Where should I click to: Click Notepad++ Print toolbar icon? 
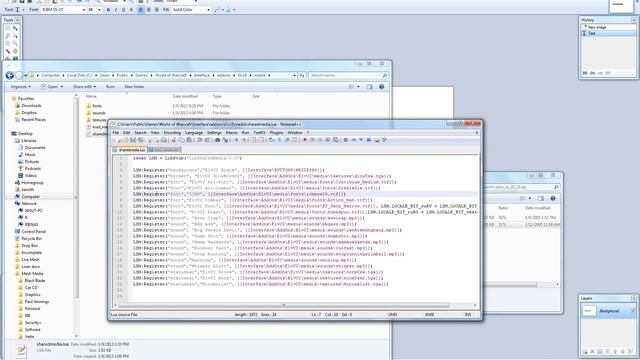[x=164, y=140]
